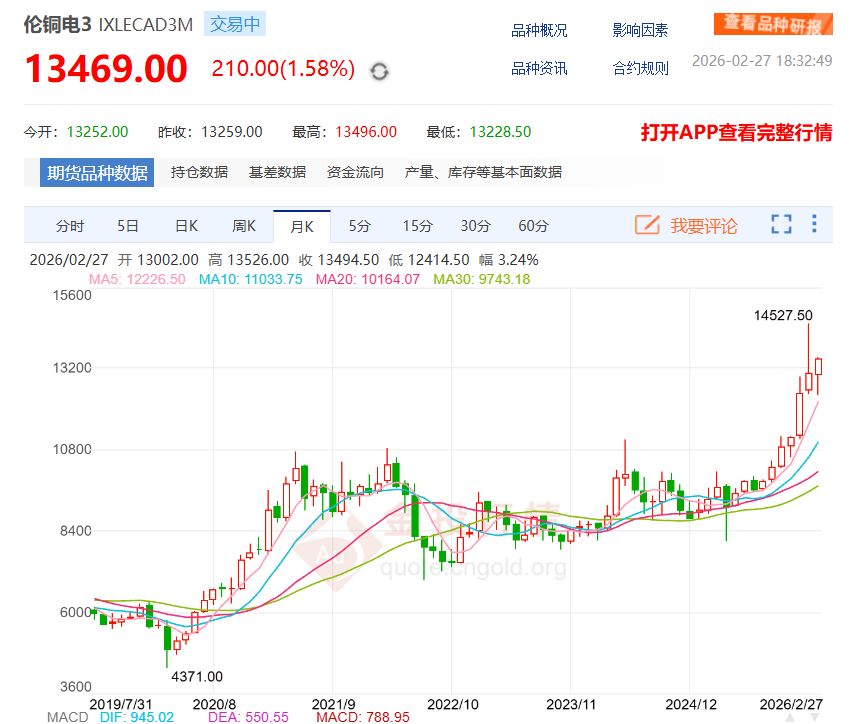Refresh the latest copper price quote
The image size is (856, 724).
[378, 70]
